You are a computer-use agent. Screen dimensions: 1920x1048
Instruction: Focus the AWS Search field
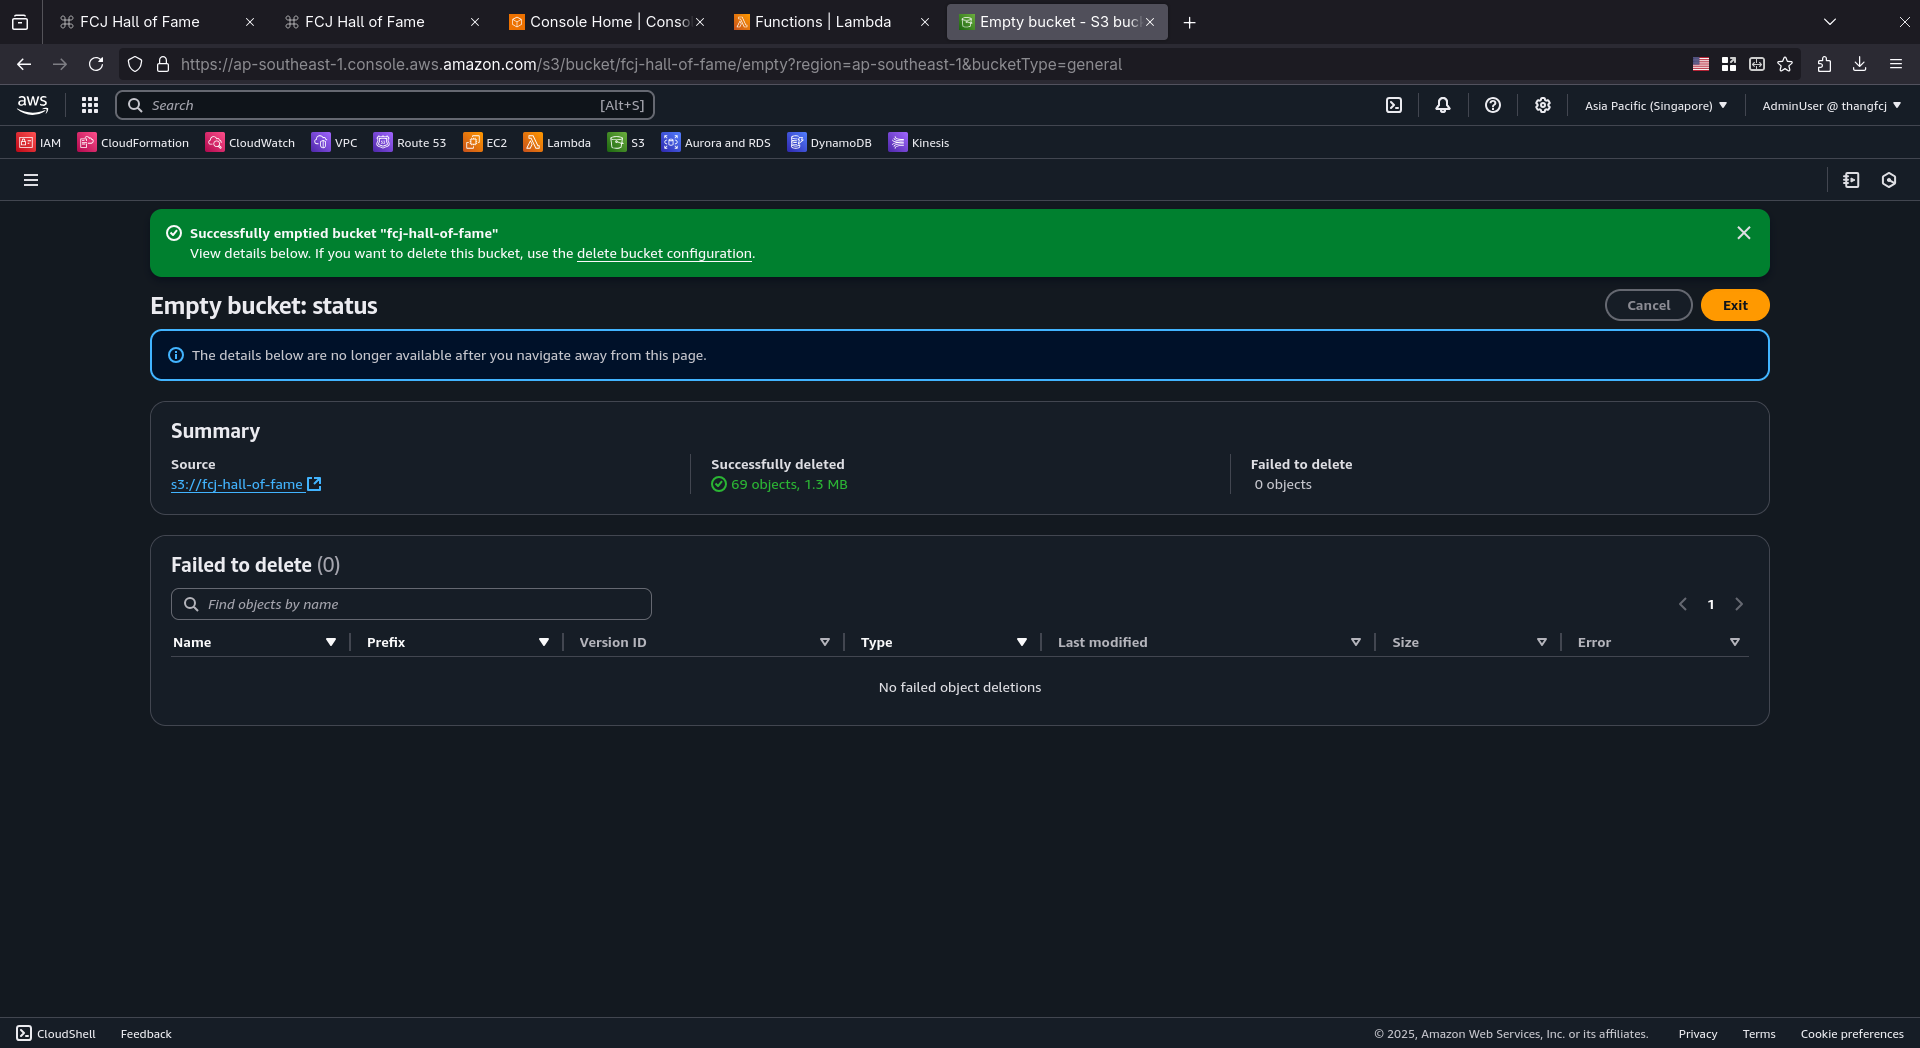(x=385, y=105)
